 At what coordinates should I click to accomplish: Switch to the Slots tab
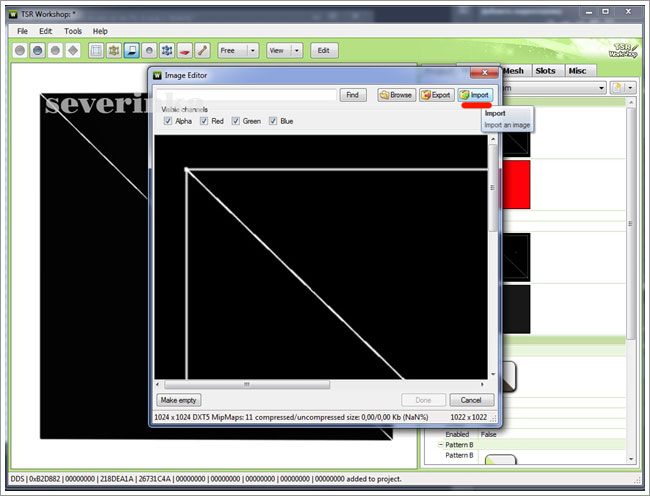(x=545, y=71)
